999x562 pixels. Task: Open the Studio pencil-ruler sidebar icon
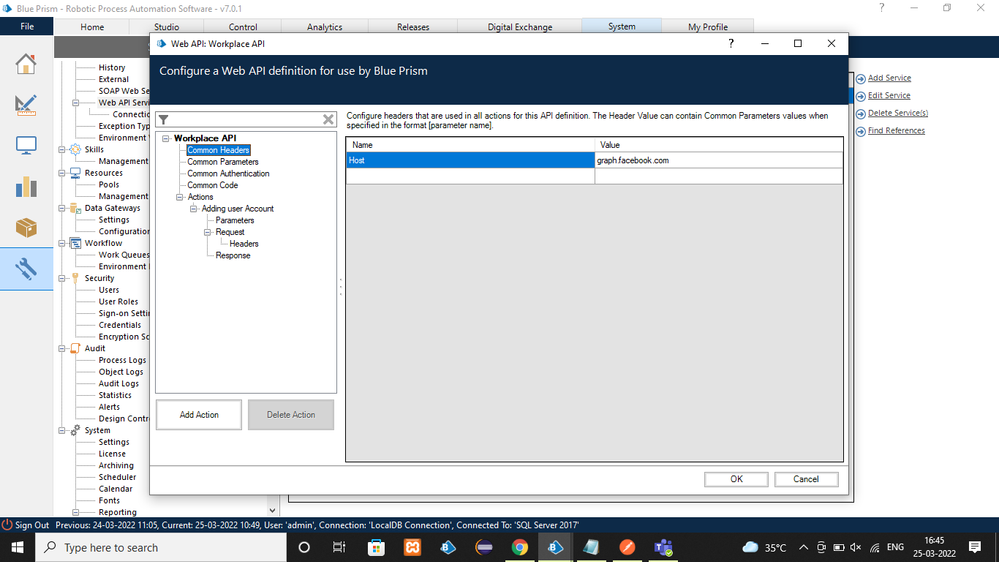(26, 105)
